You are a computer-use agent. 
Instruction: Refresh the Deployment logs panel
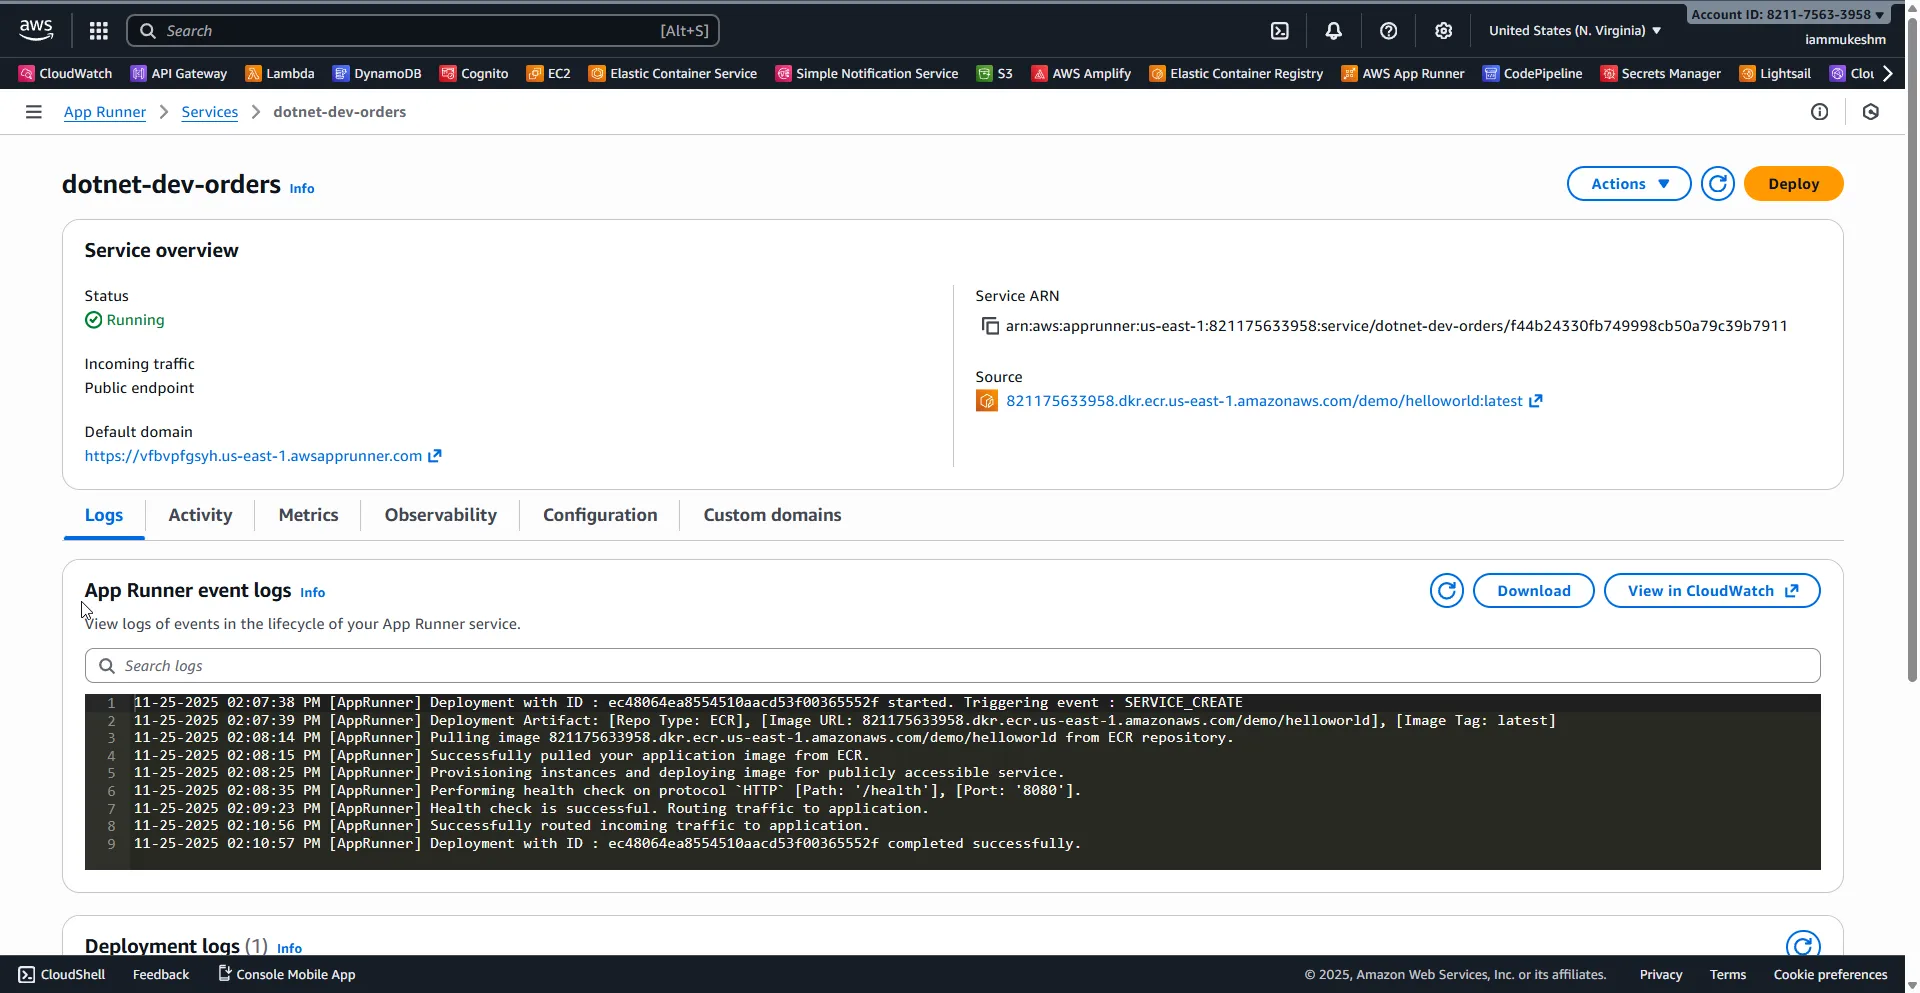1803,944
